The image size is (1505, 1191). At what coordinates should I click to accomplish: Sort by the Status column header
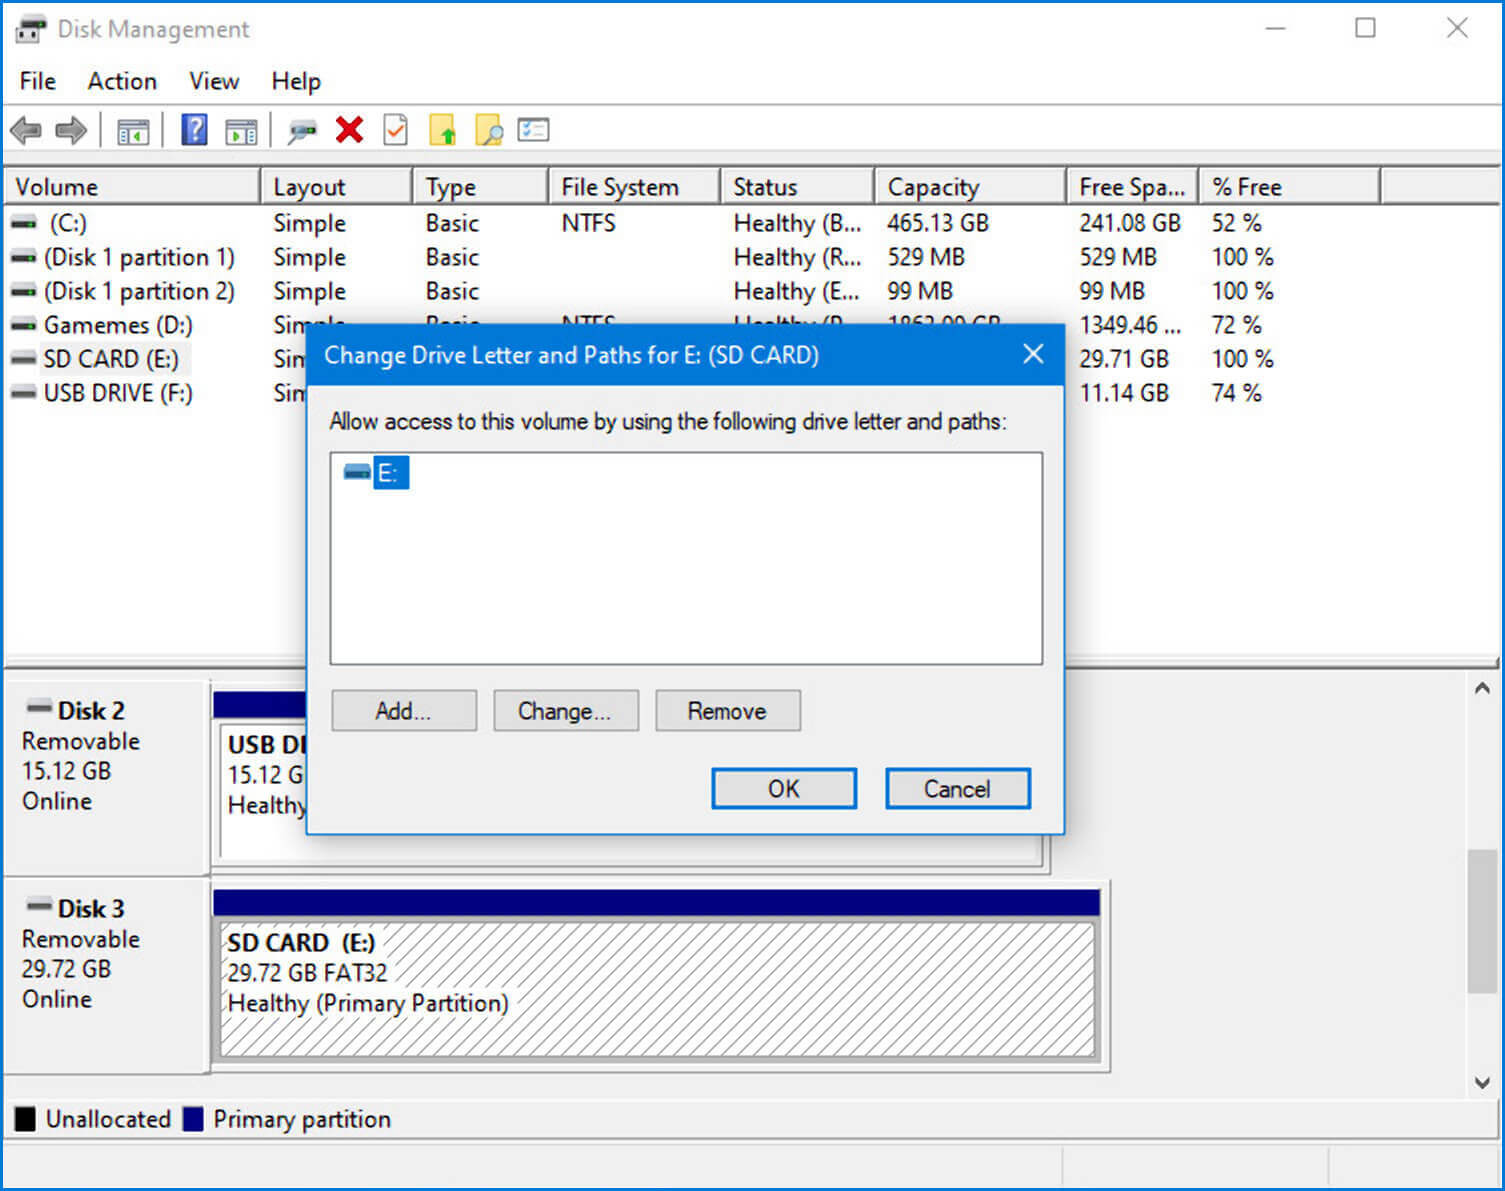coord(798,187)
